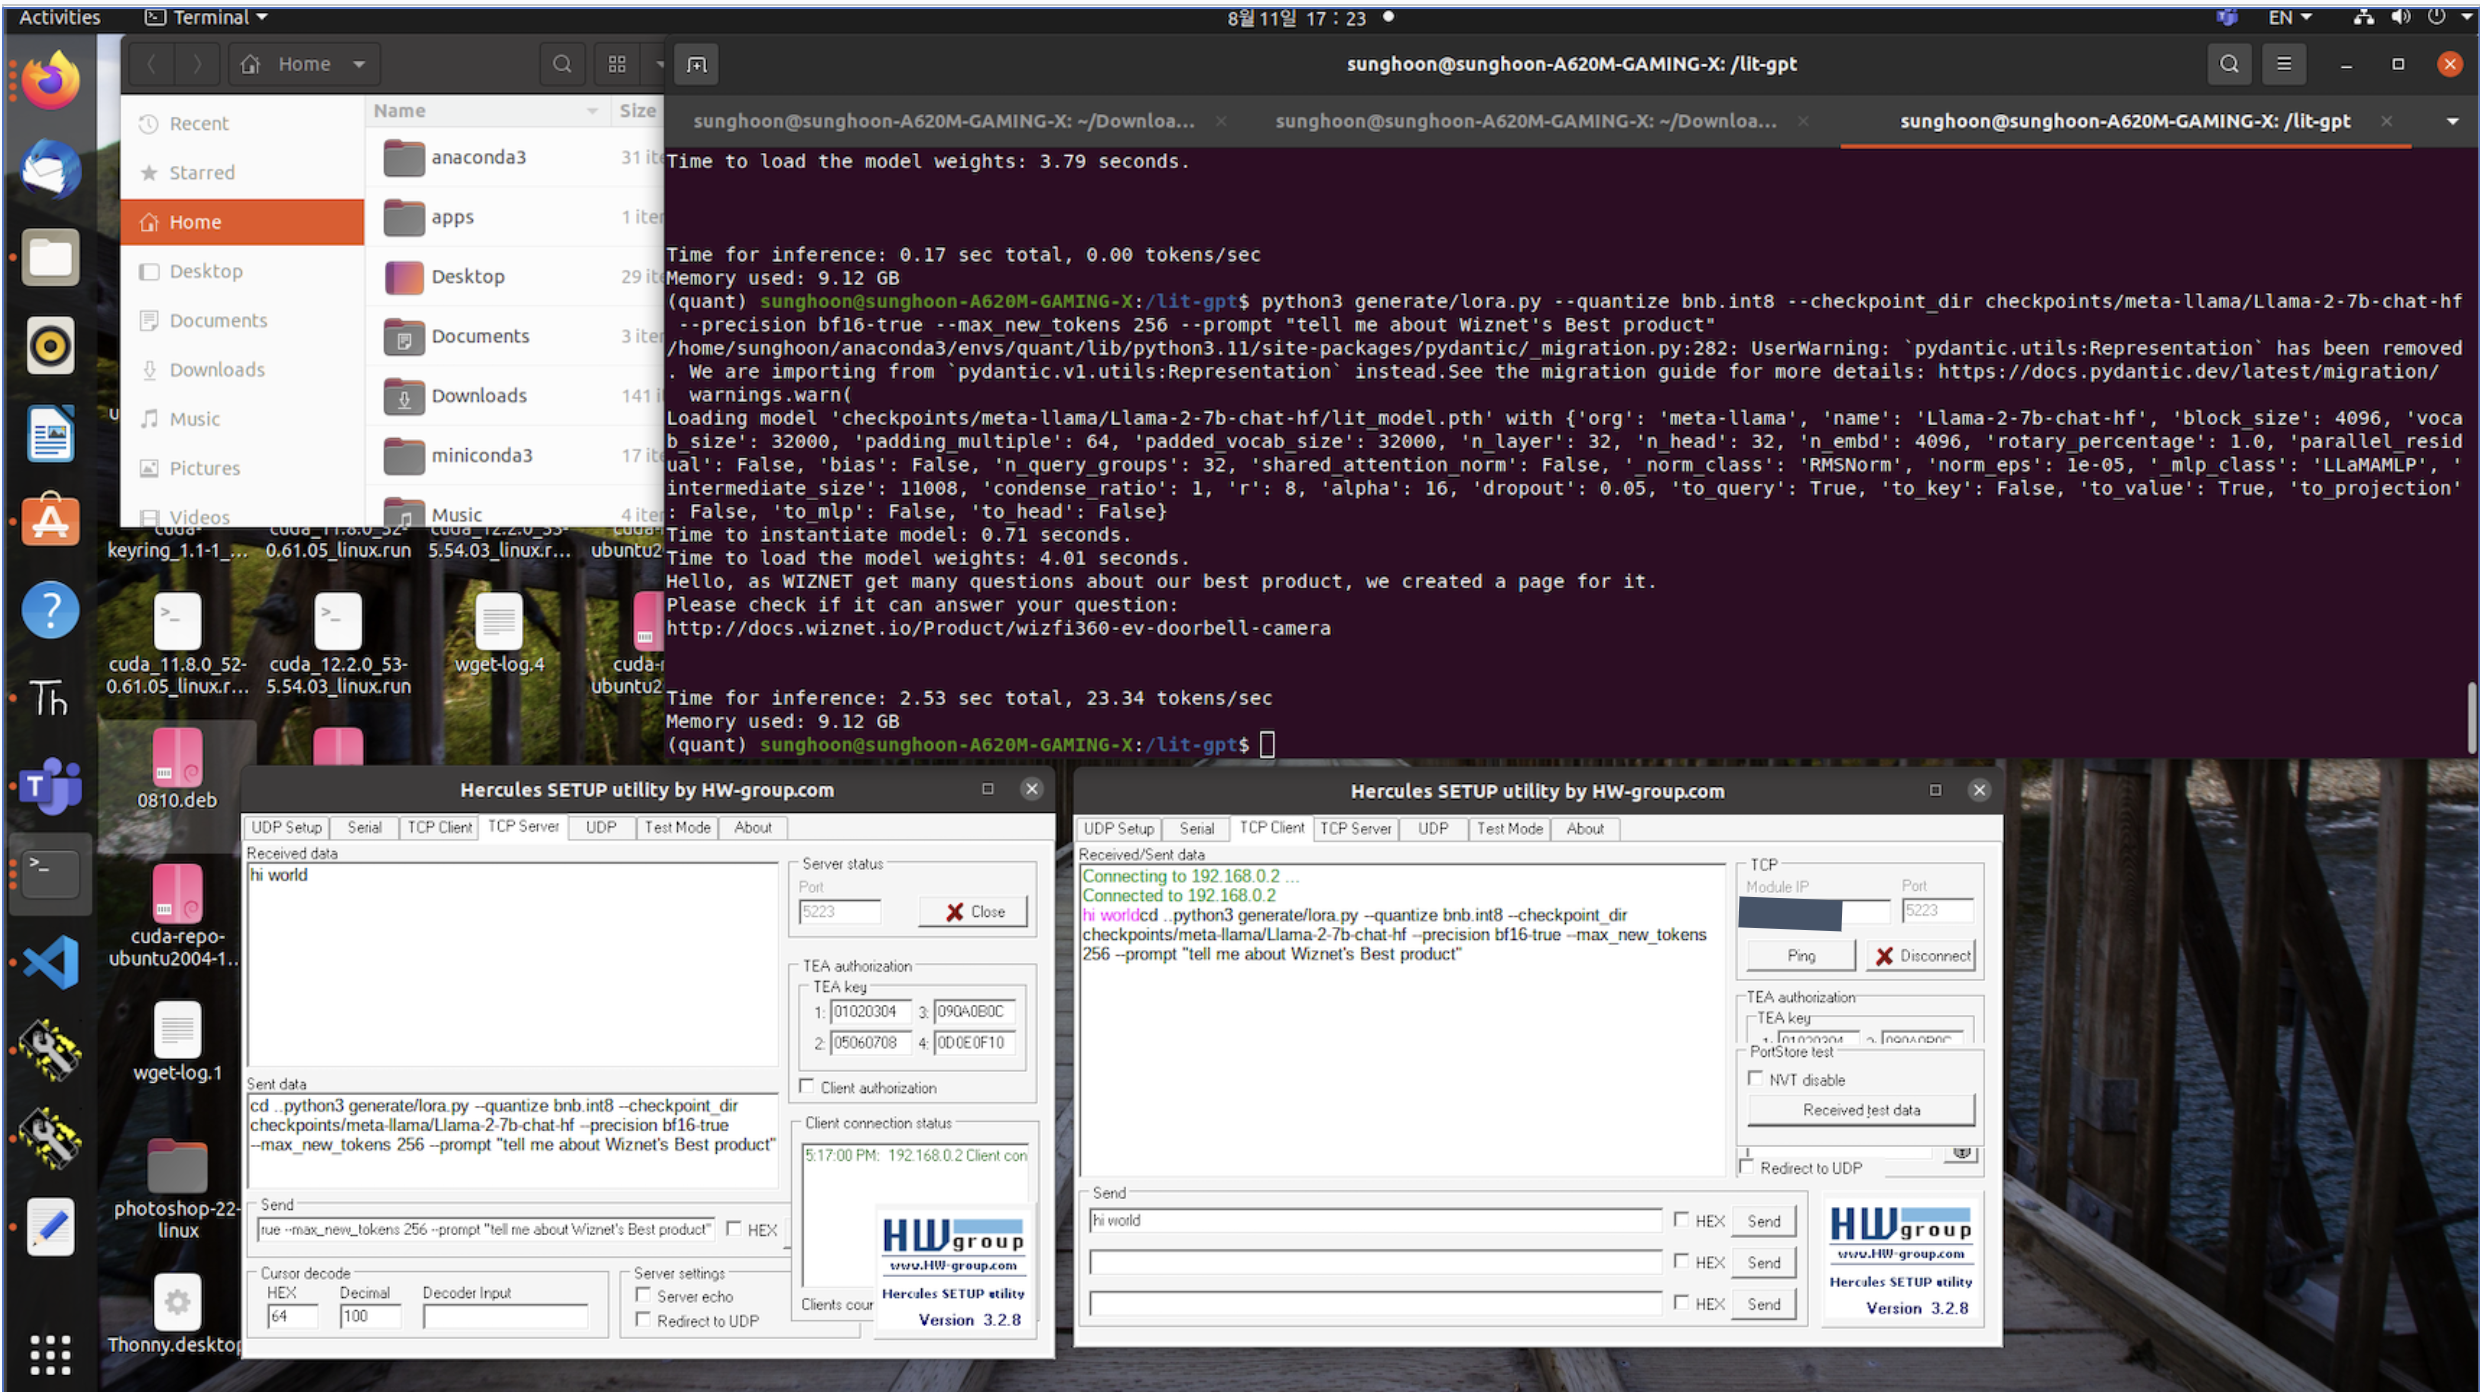The image size is (2480, 1392).
Task: Expand the Home path dropdown in Files
Action: (359, 64)
